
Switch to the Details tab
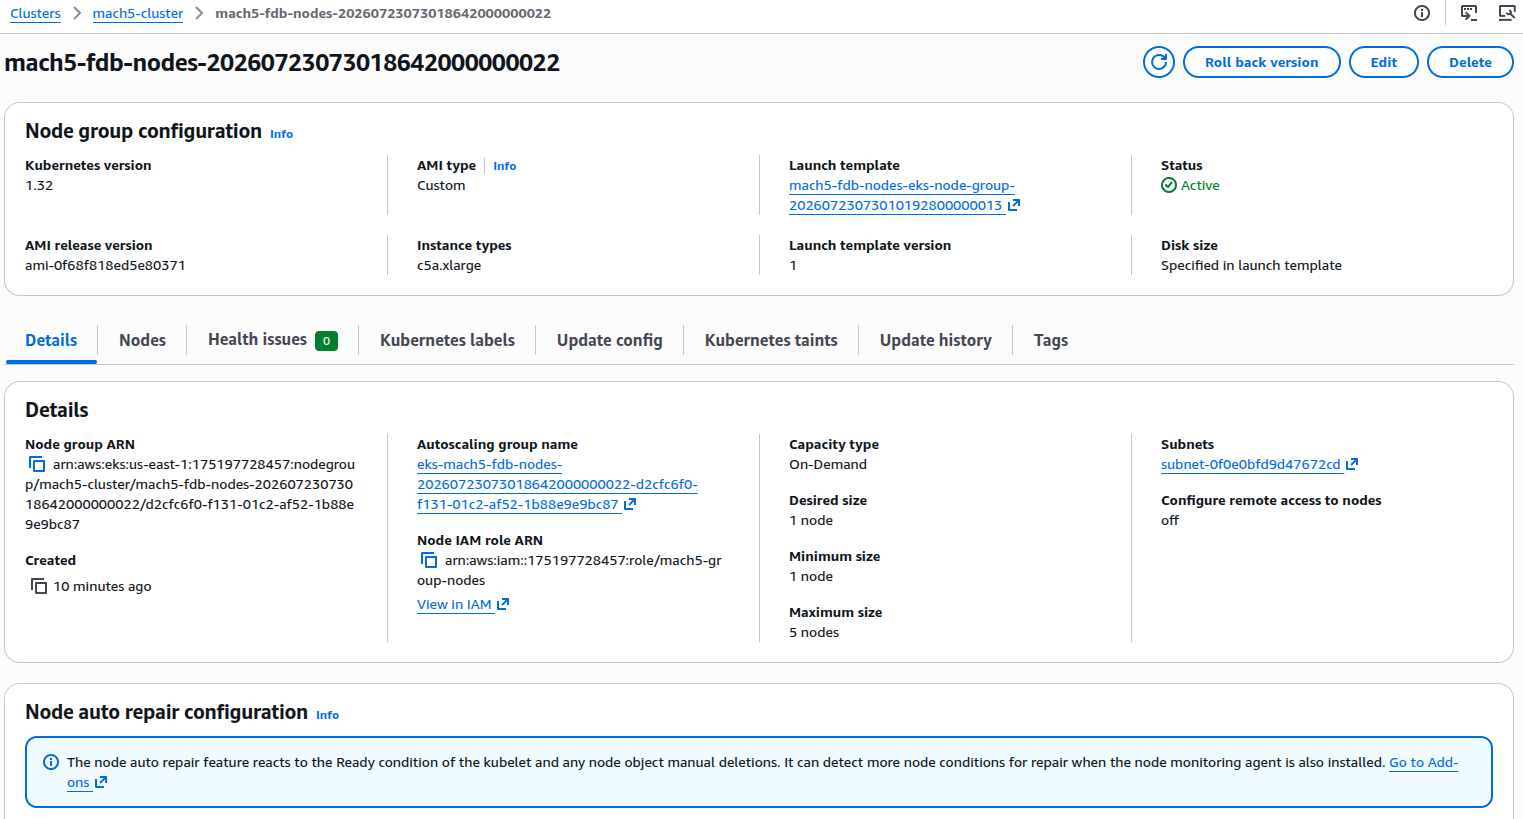point(51,340)
